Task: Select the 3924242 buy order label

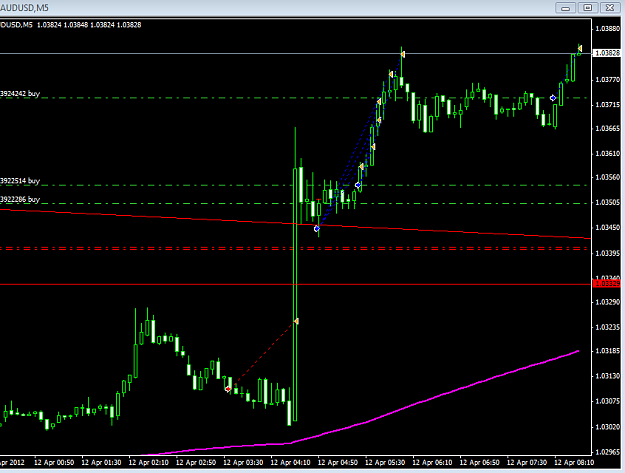Action: click(x=20, y=94)
